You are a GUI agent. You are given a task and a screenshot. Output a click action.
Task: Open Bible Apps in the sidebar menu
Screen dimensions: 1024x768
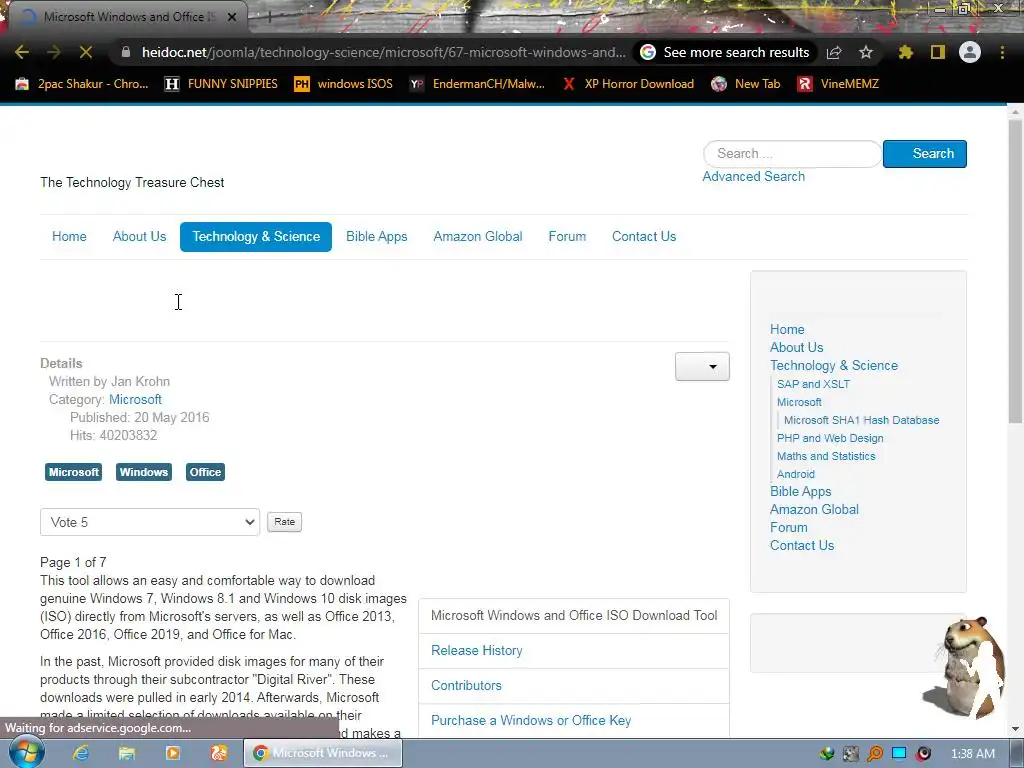tap(801, 492)
